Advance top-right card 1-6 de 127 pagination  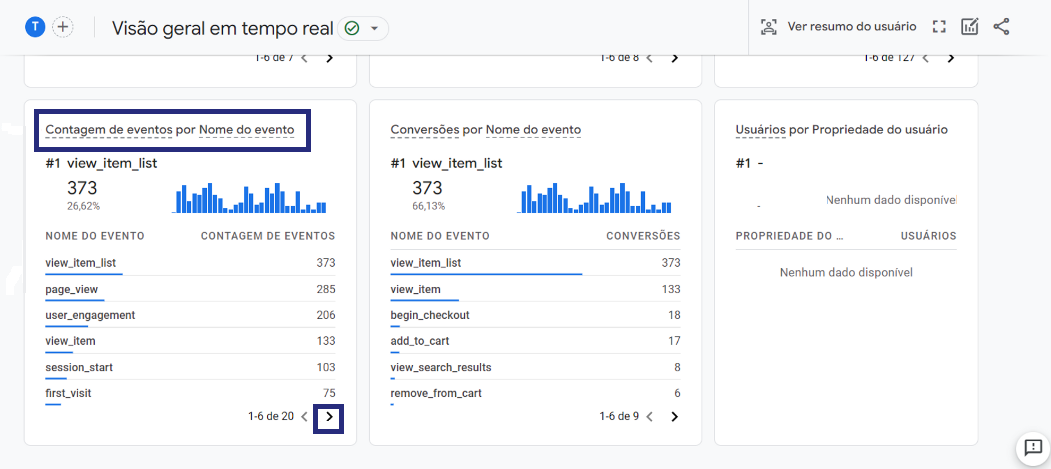950,58
